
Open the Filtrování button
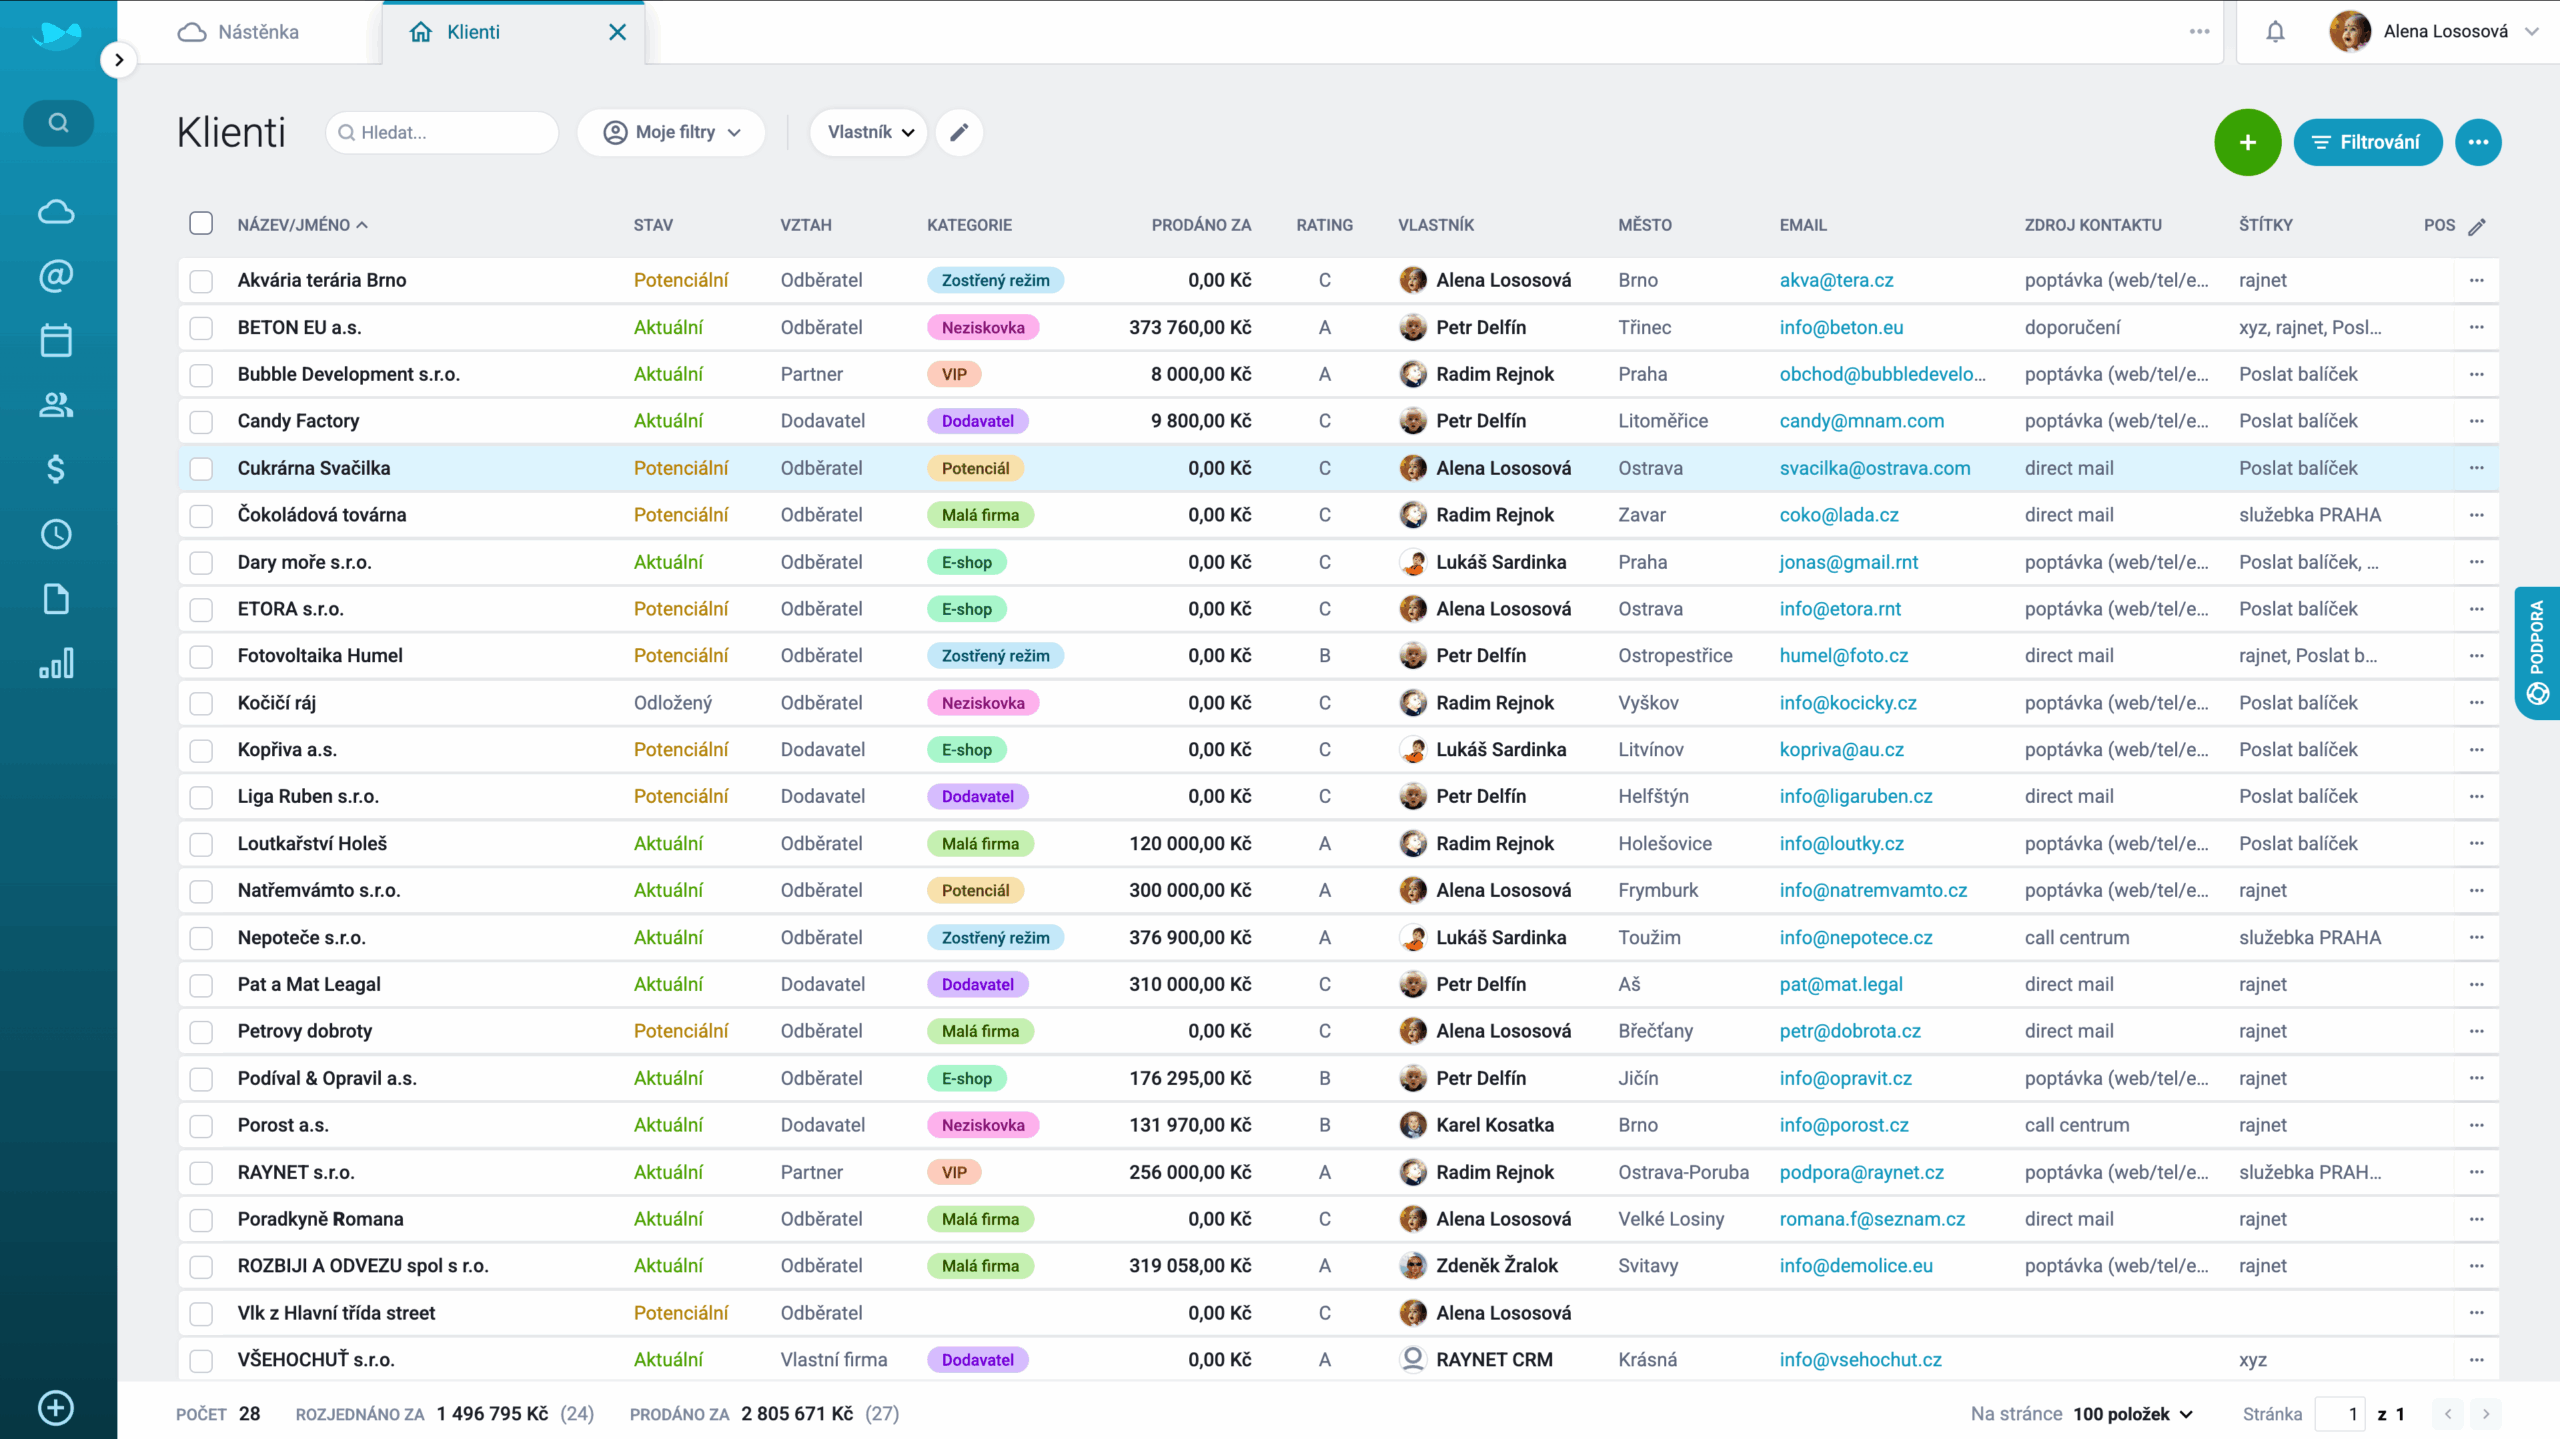[2367, 142]
